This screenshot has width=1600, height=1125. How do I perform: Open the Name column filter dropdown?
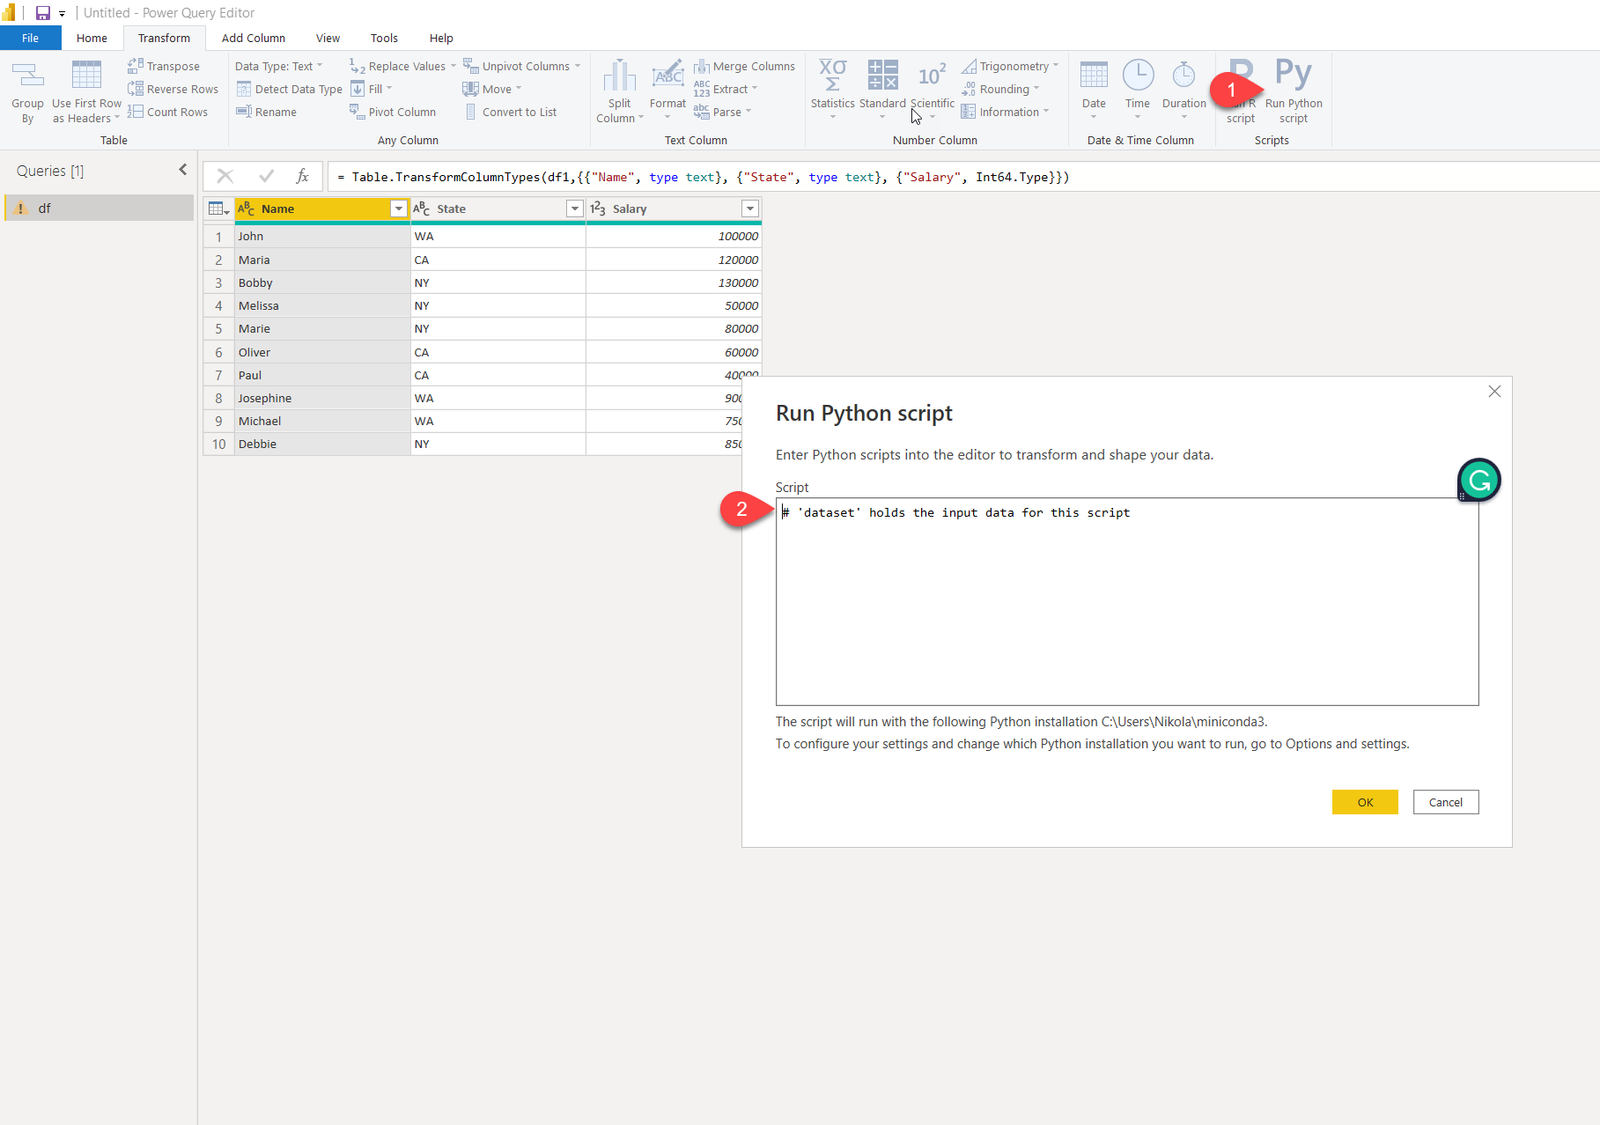click(x=398, y=209)
